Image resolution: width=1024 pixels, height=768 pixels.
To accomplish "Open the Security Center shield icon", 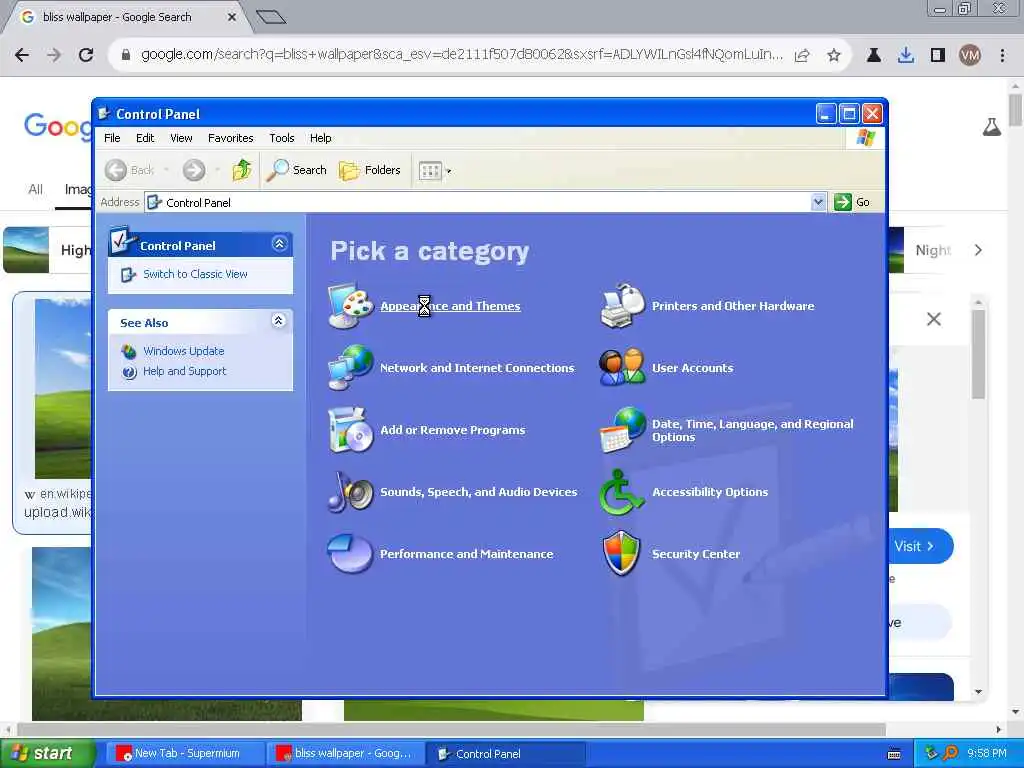I will (622, 554).
